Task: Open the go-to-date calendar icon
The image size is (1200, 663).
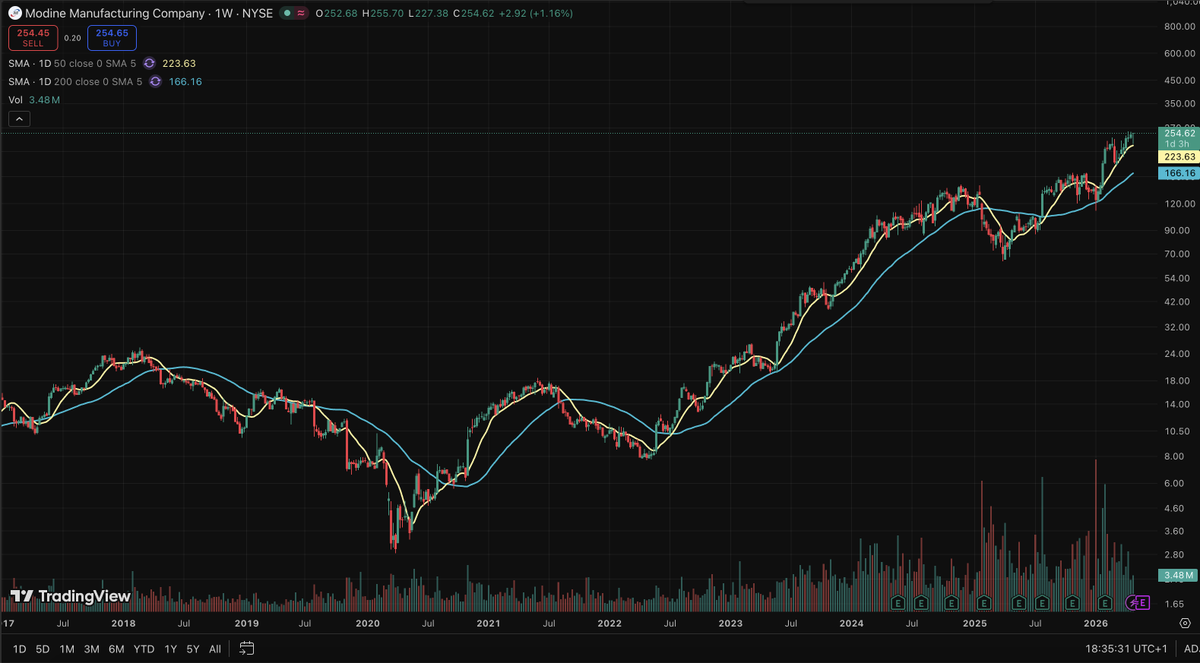Action: click(x=248, y=649)
